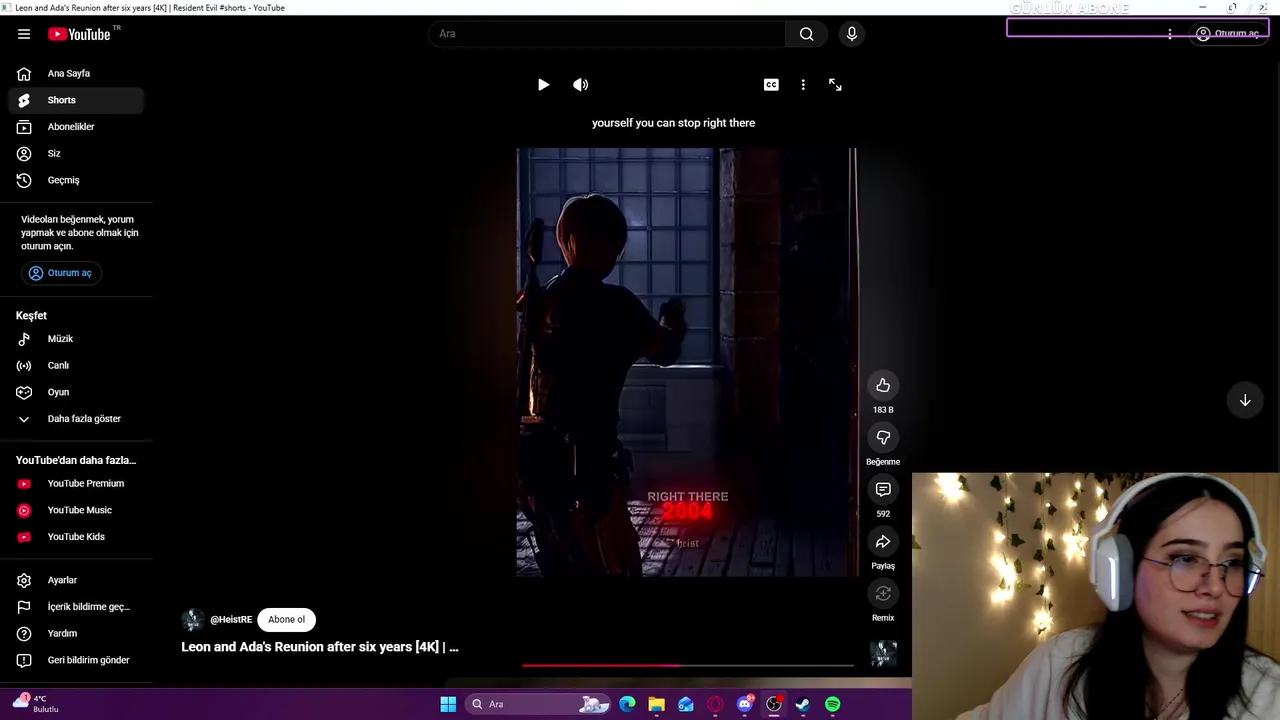Like the Short
Viewport: 1280px width, 720px height.
(x=883, y=385)
